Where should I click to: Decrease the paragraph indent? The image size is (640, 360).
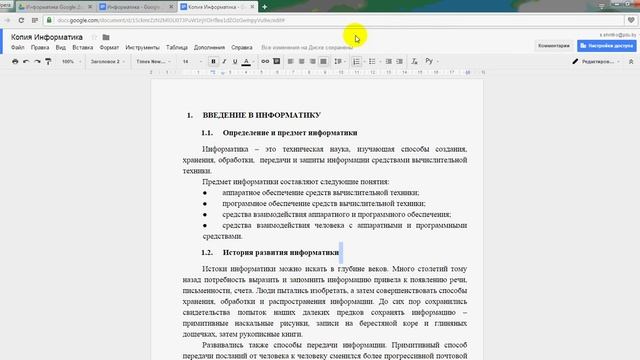pyautogui.click(x=389, y=62)
